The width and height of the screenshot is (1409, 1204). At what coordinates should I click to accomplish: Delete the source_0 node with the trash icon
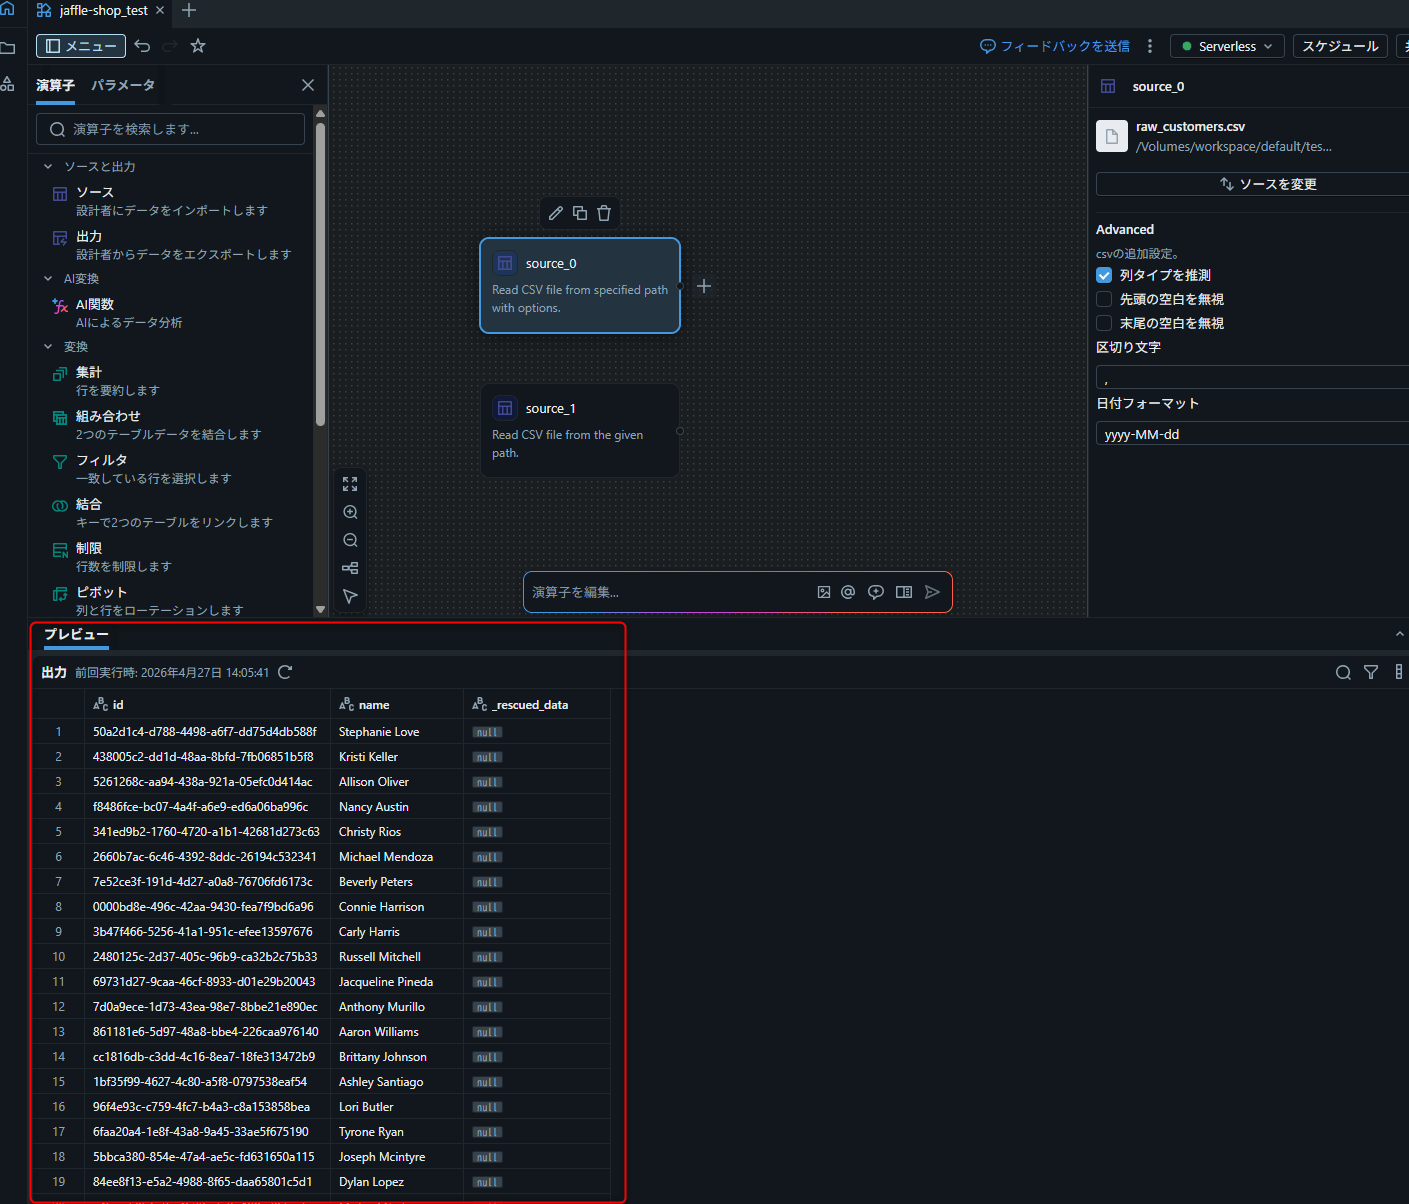click(x=604, y=213)
